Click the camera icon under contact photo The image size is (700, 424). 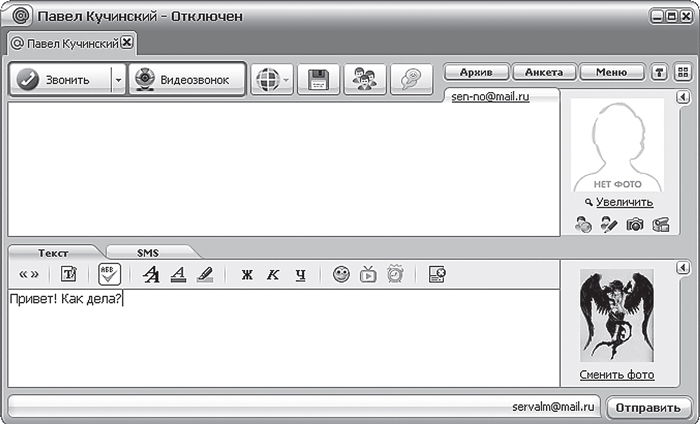tap(634, 225)
